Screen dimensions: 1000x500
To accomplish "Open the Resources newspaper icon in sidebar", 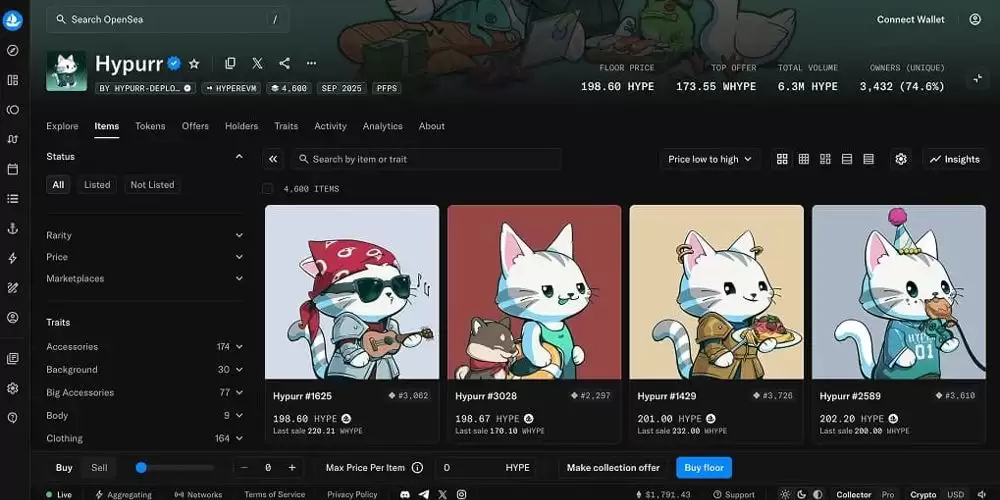I will click(12, 358).
